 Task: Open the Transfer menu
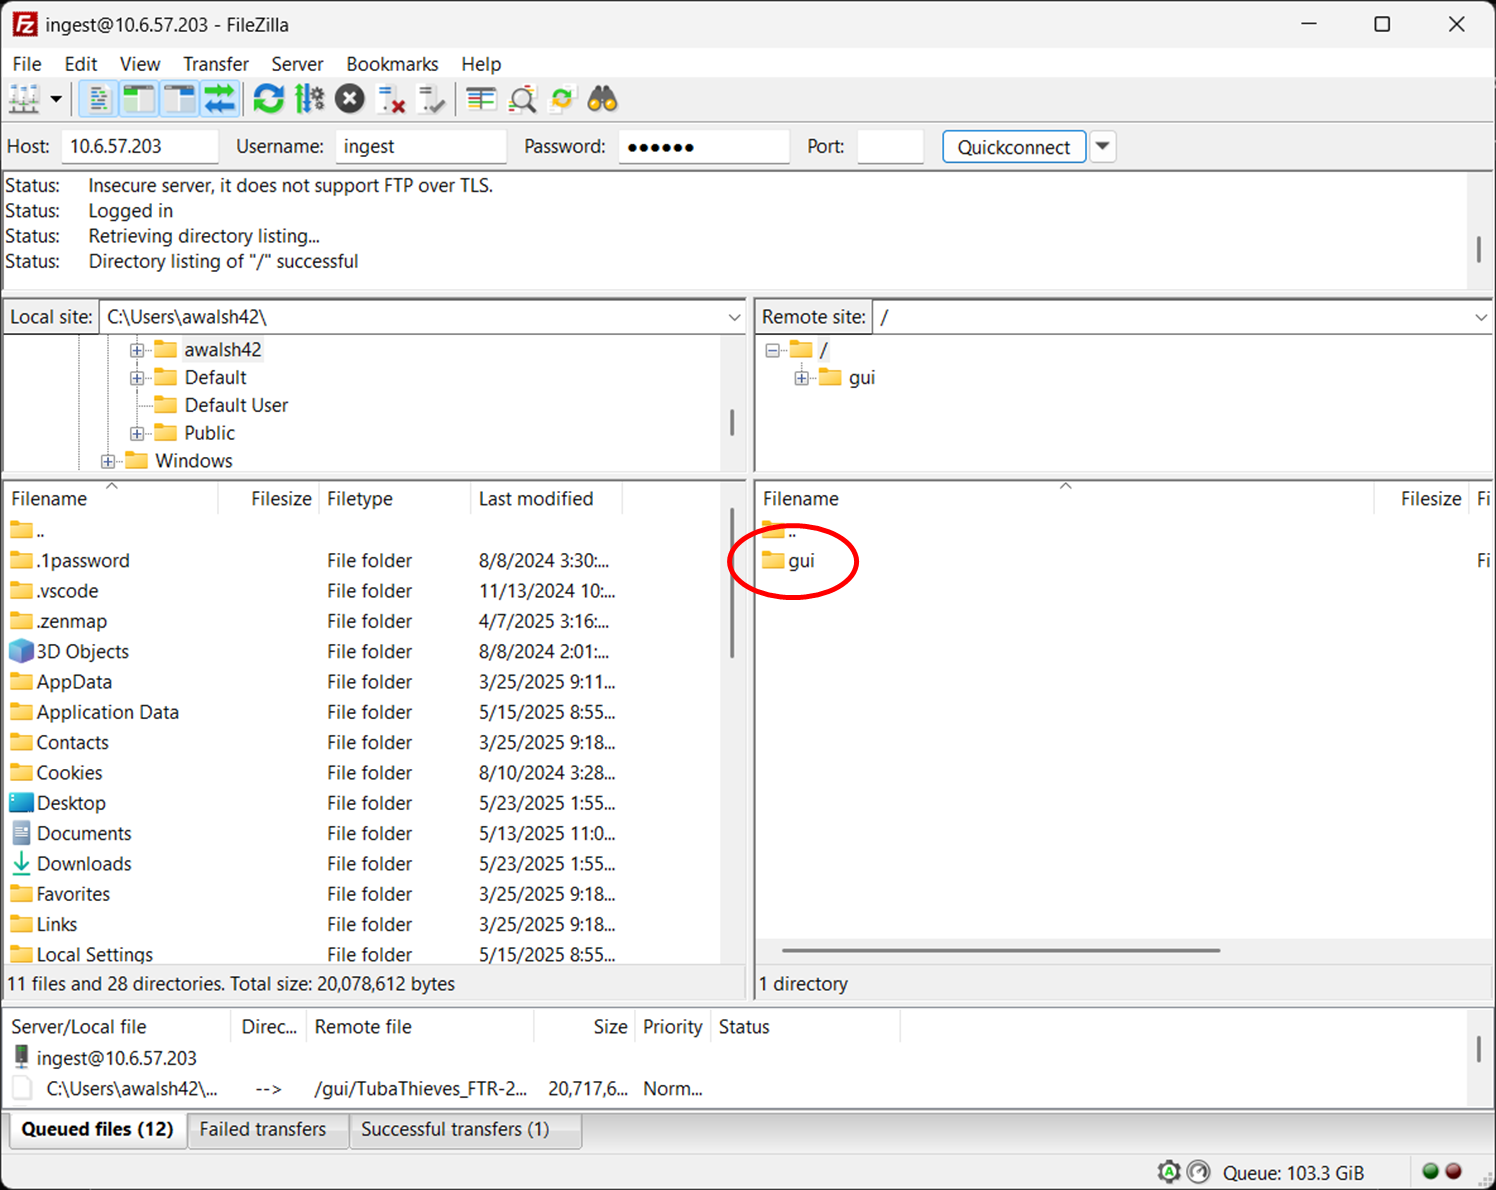pos(215,64)
